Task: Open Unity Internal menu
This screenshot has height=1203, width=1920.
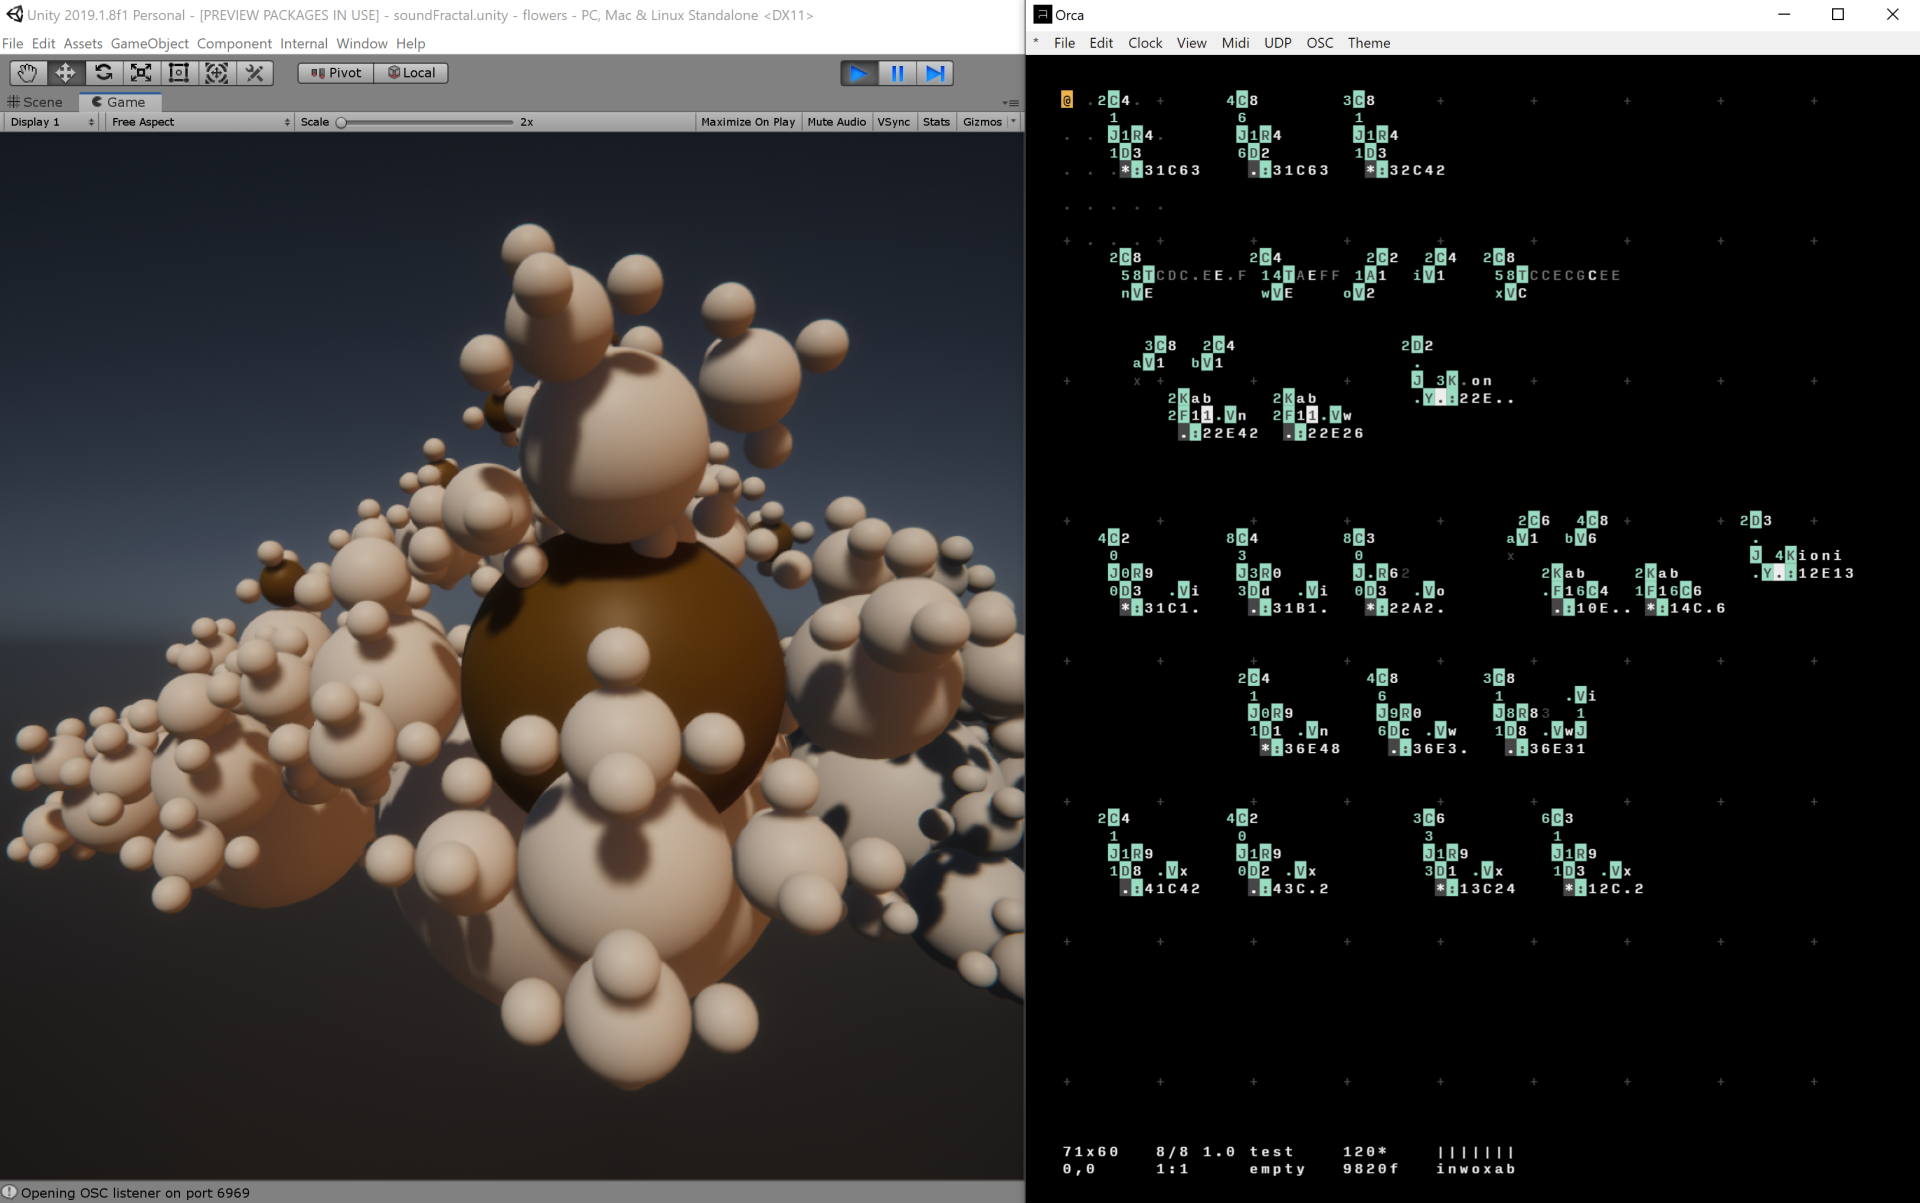Action: point(304,43)
